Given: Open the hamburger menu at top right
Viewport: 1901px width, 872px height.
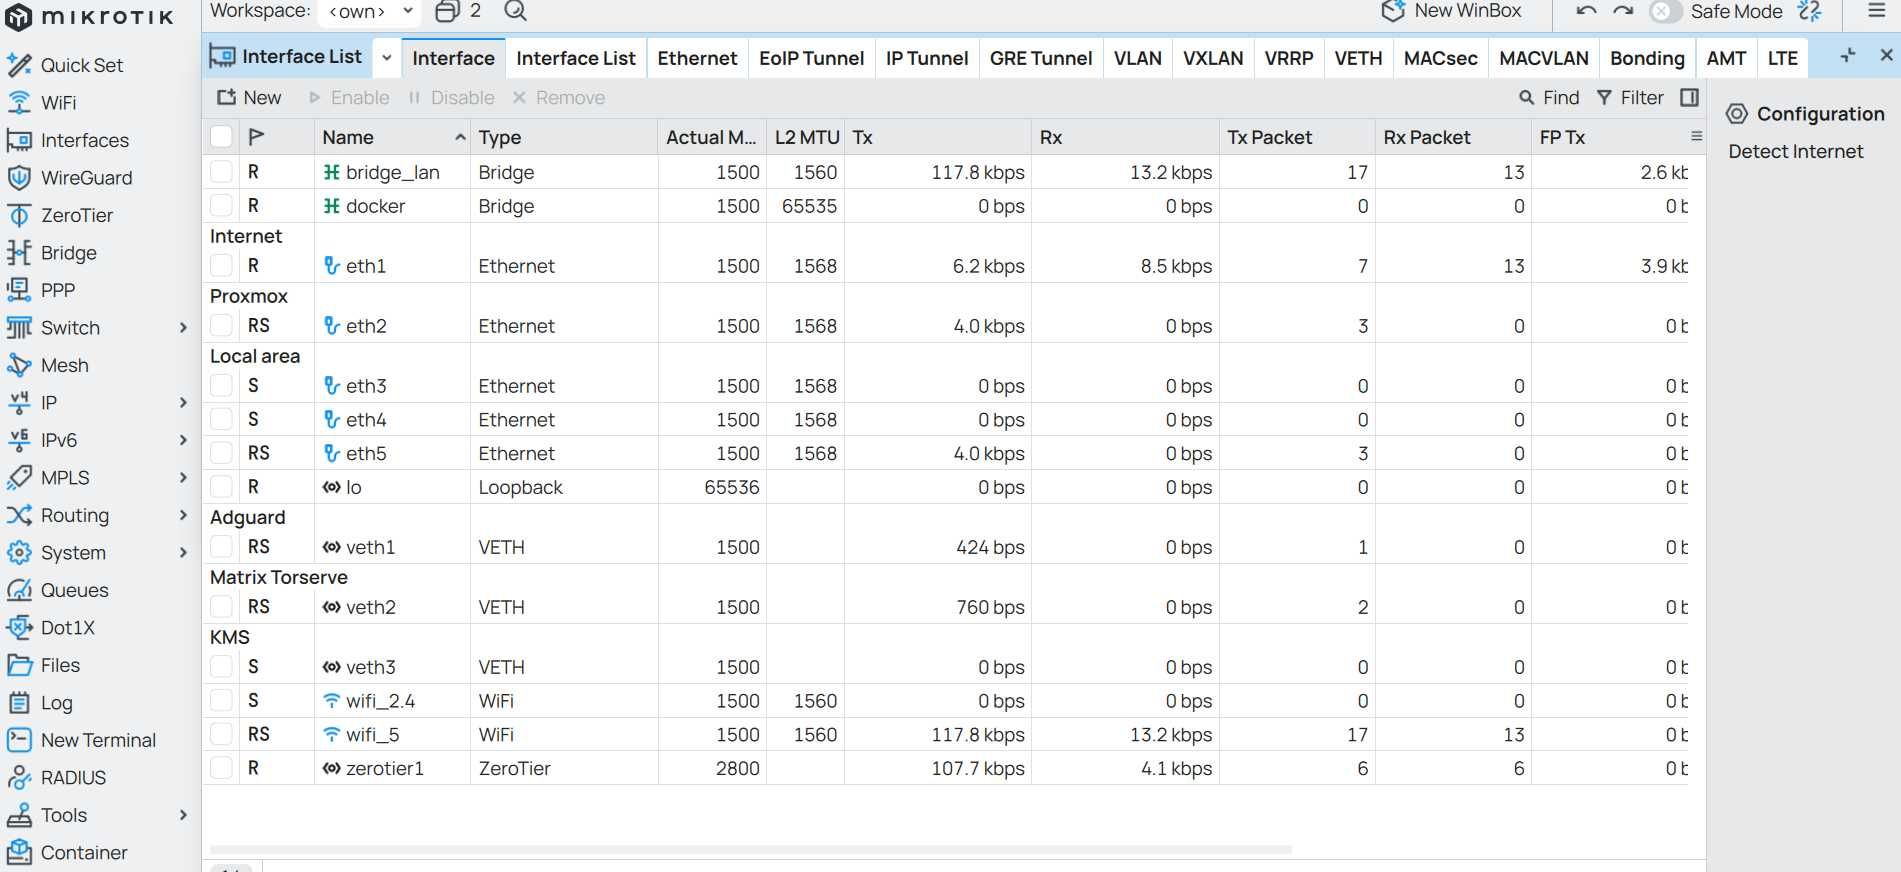Looking at the screenshot, I should tap(1877, 11).
